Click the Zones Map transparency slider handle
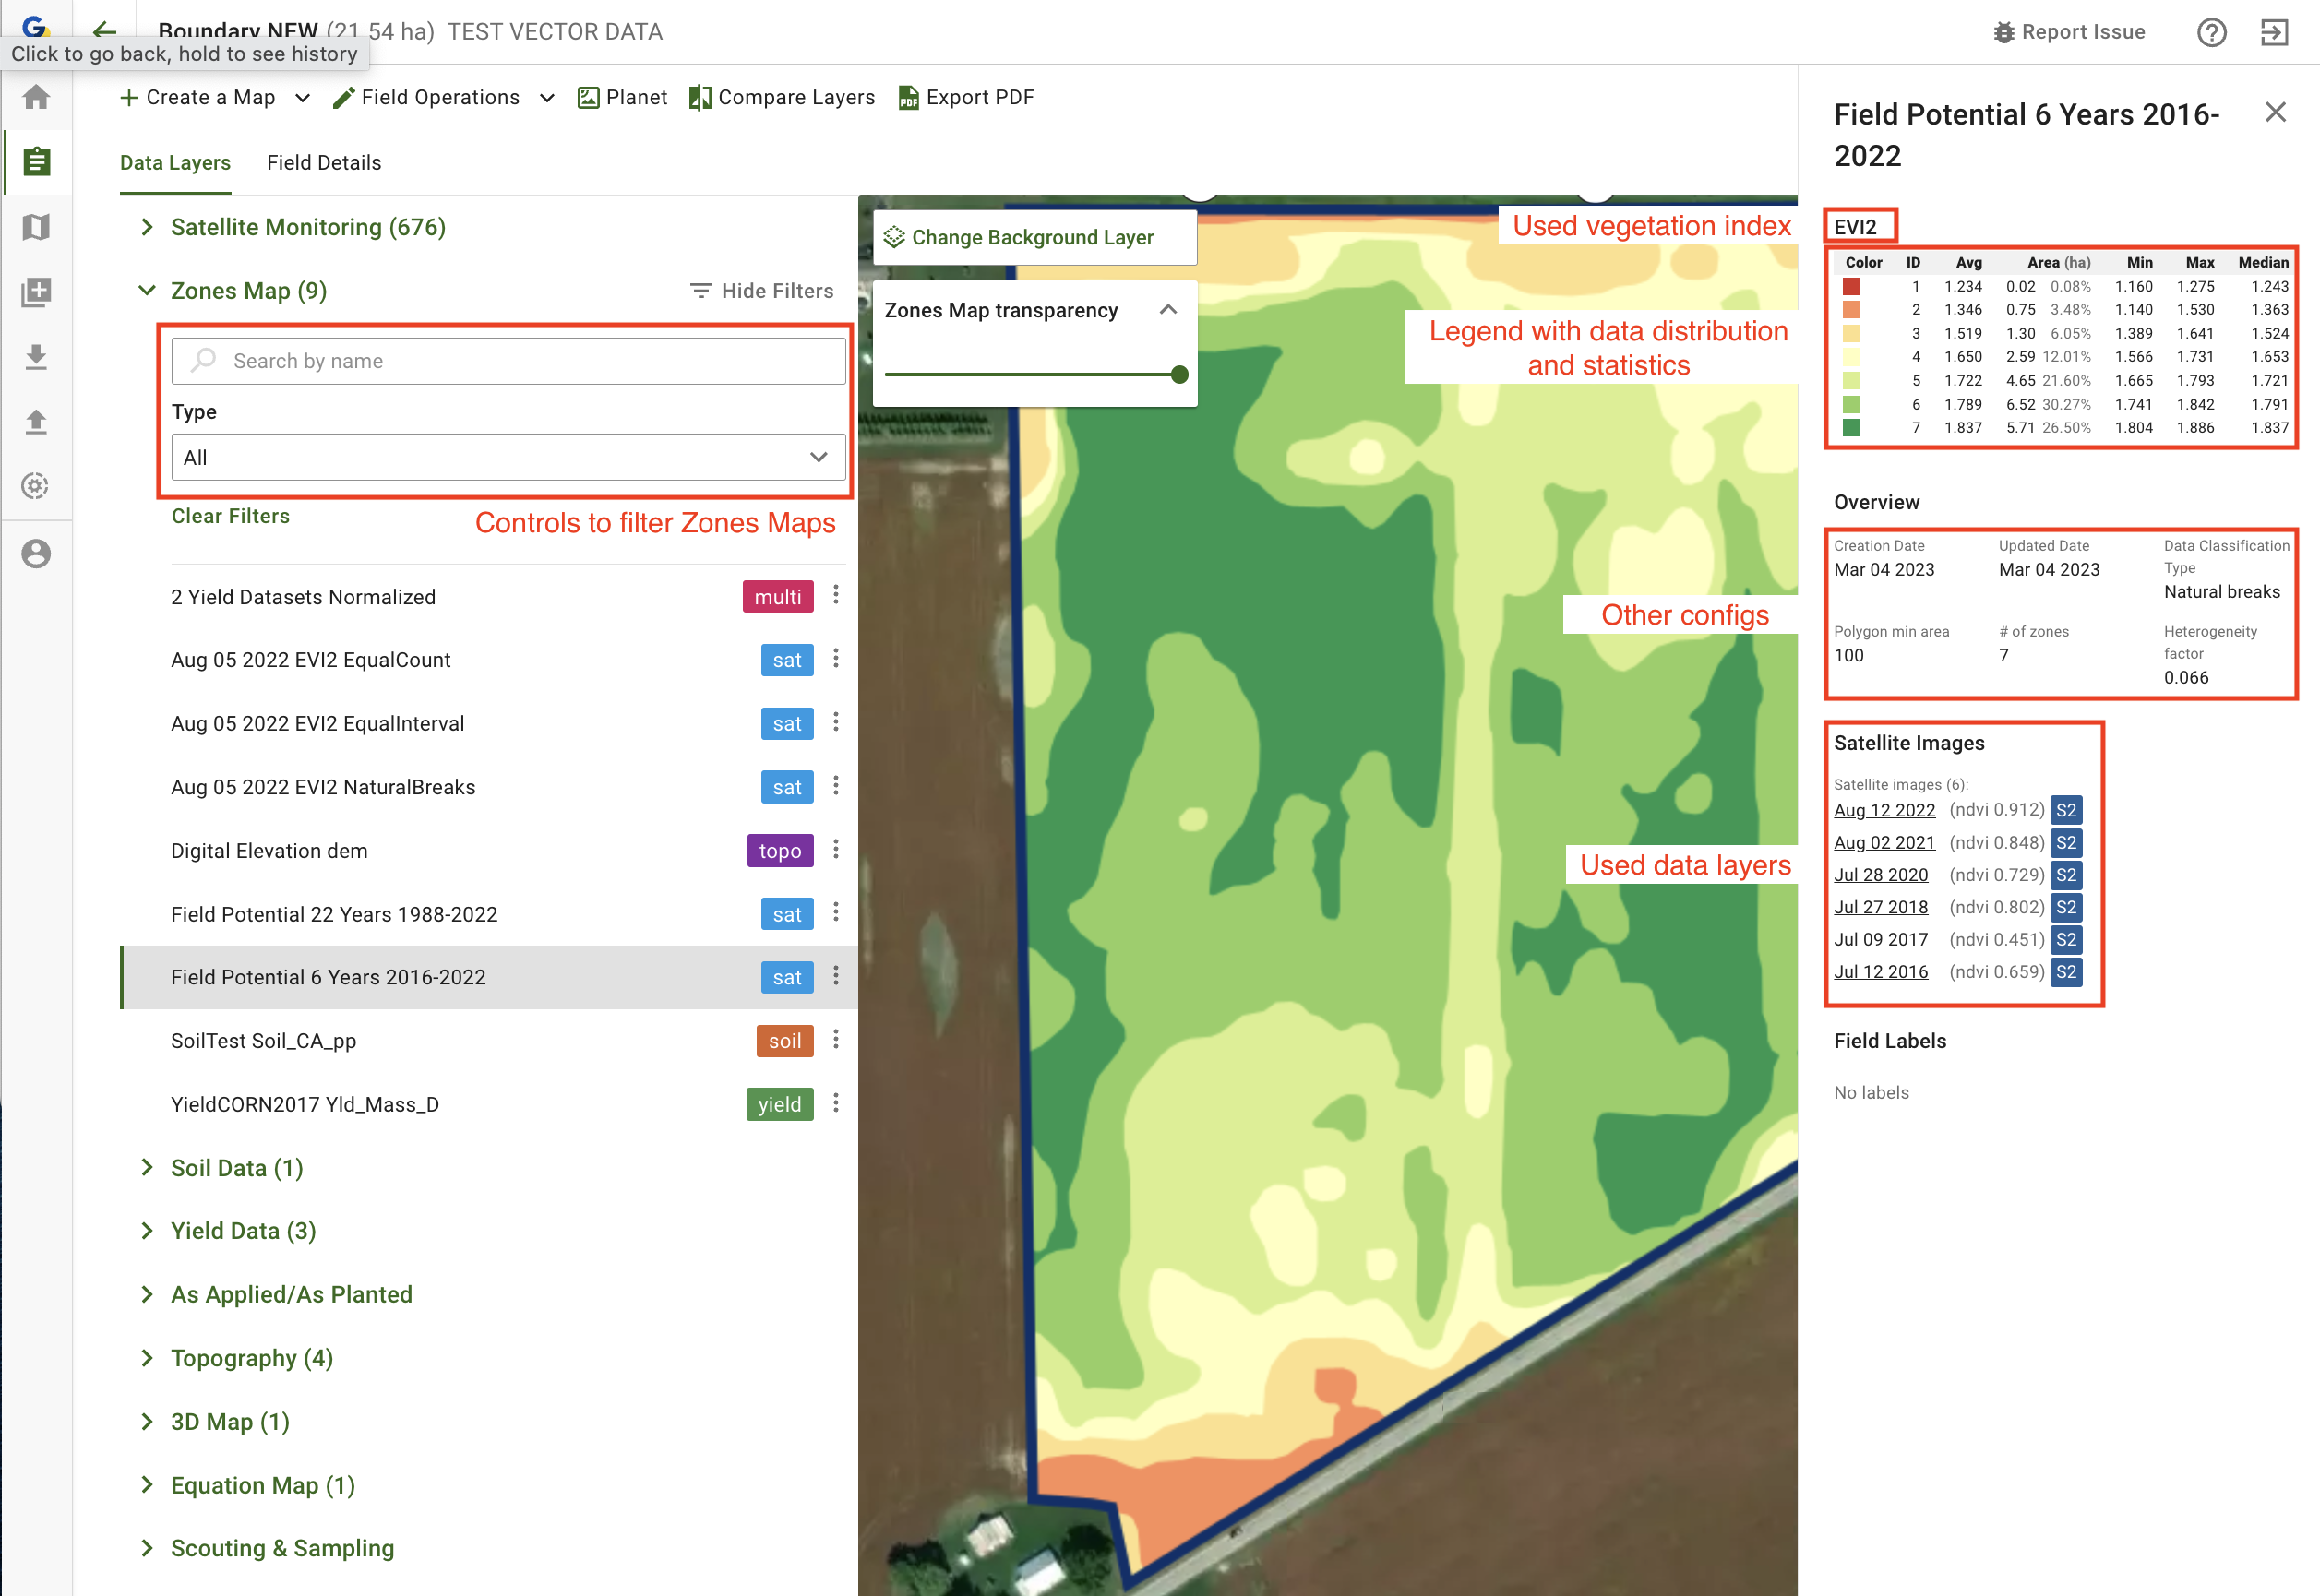Image resolution: width=2320 pixels, height=1596 pixels. pyautogui.click(x=1179, y=374)
